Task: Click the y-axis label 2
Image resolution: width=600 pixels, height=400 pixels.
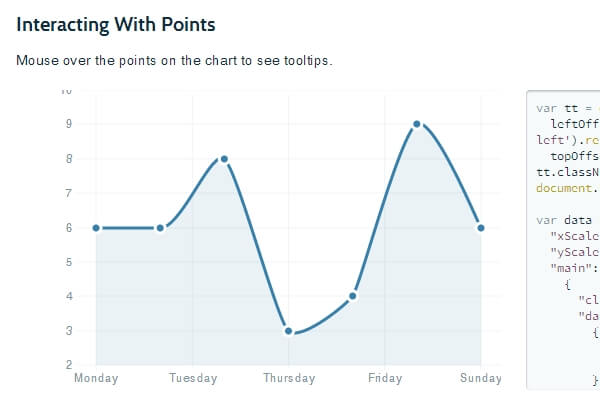Action: [68, 365]
